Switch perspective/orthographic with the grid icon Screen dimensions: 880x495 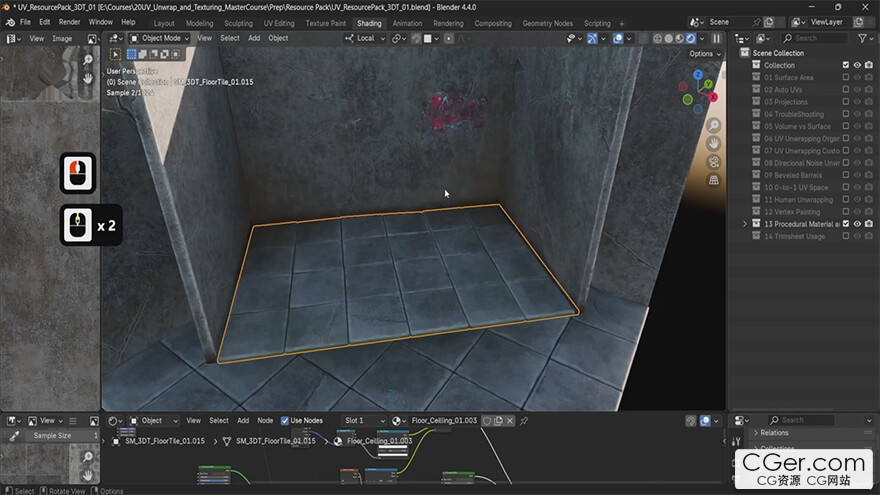(x=714, y=180)
